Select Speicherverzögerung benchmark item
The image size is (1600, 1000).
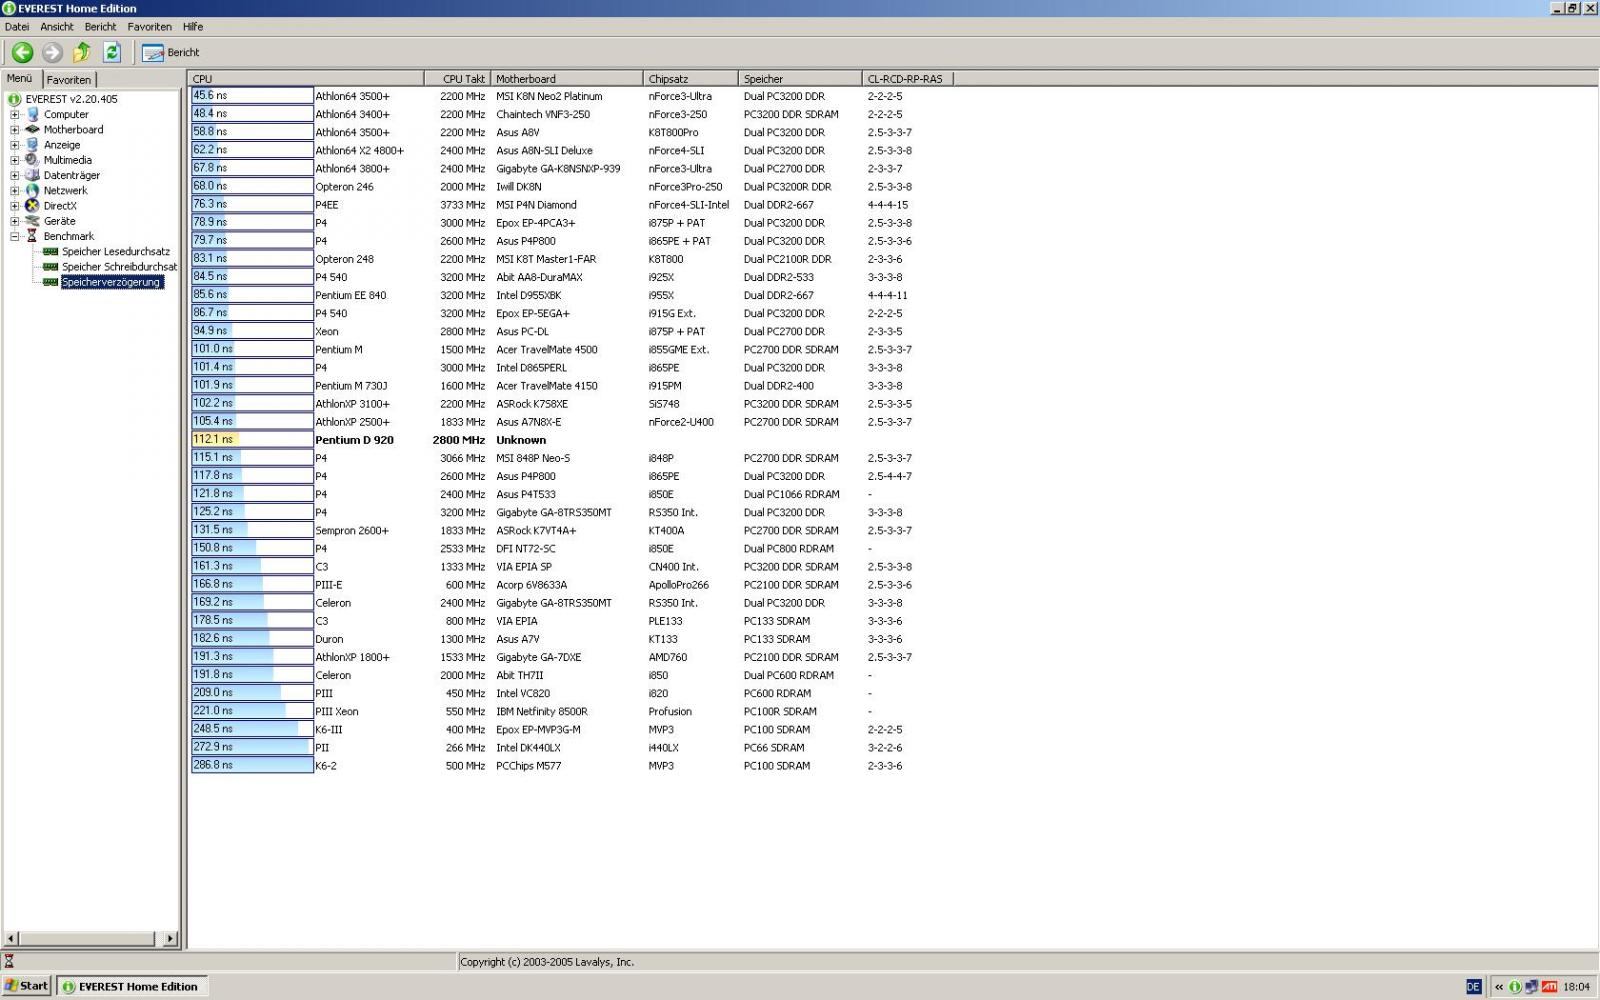click(x=111, y=282)
